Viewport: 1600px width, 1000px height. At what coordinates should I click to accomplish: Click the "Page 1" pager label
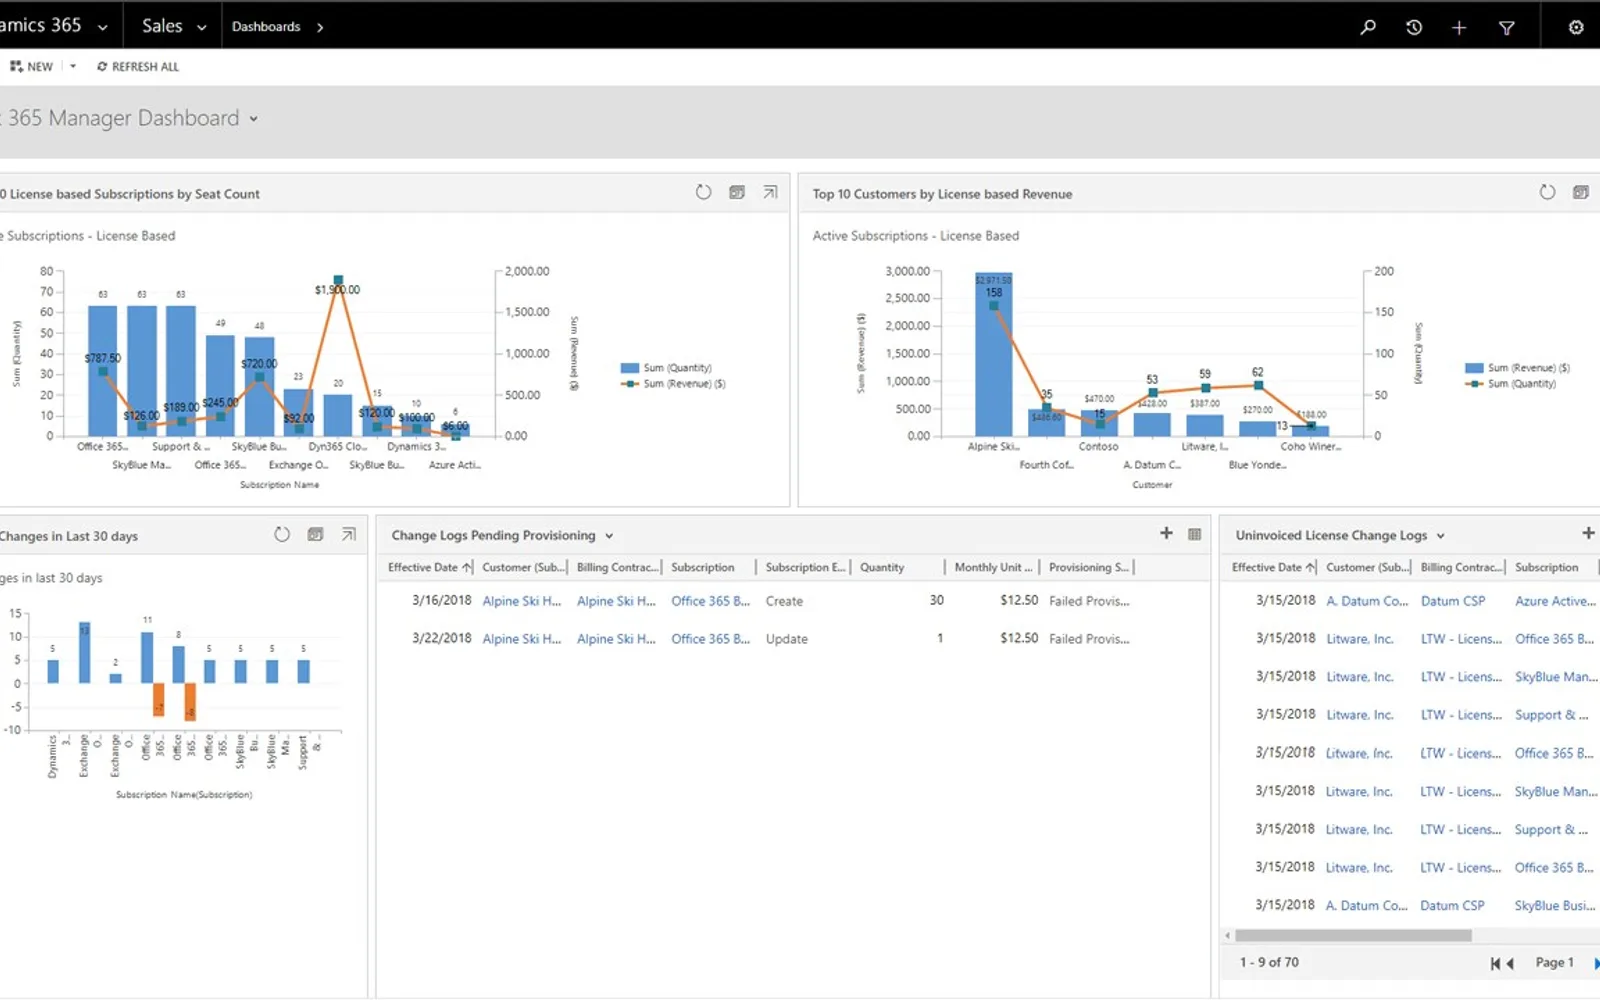click(1554, 962)
